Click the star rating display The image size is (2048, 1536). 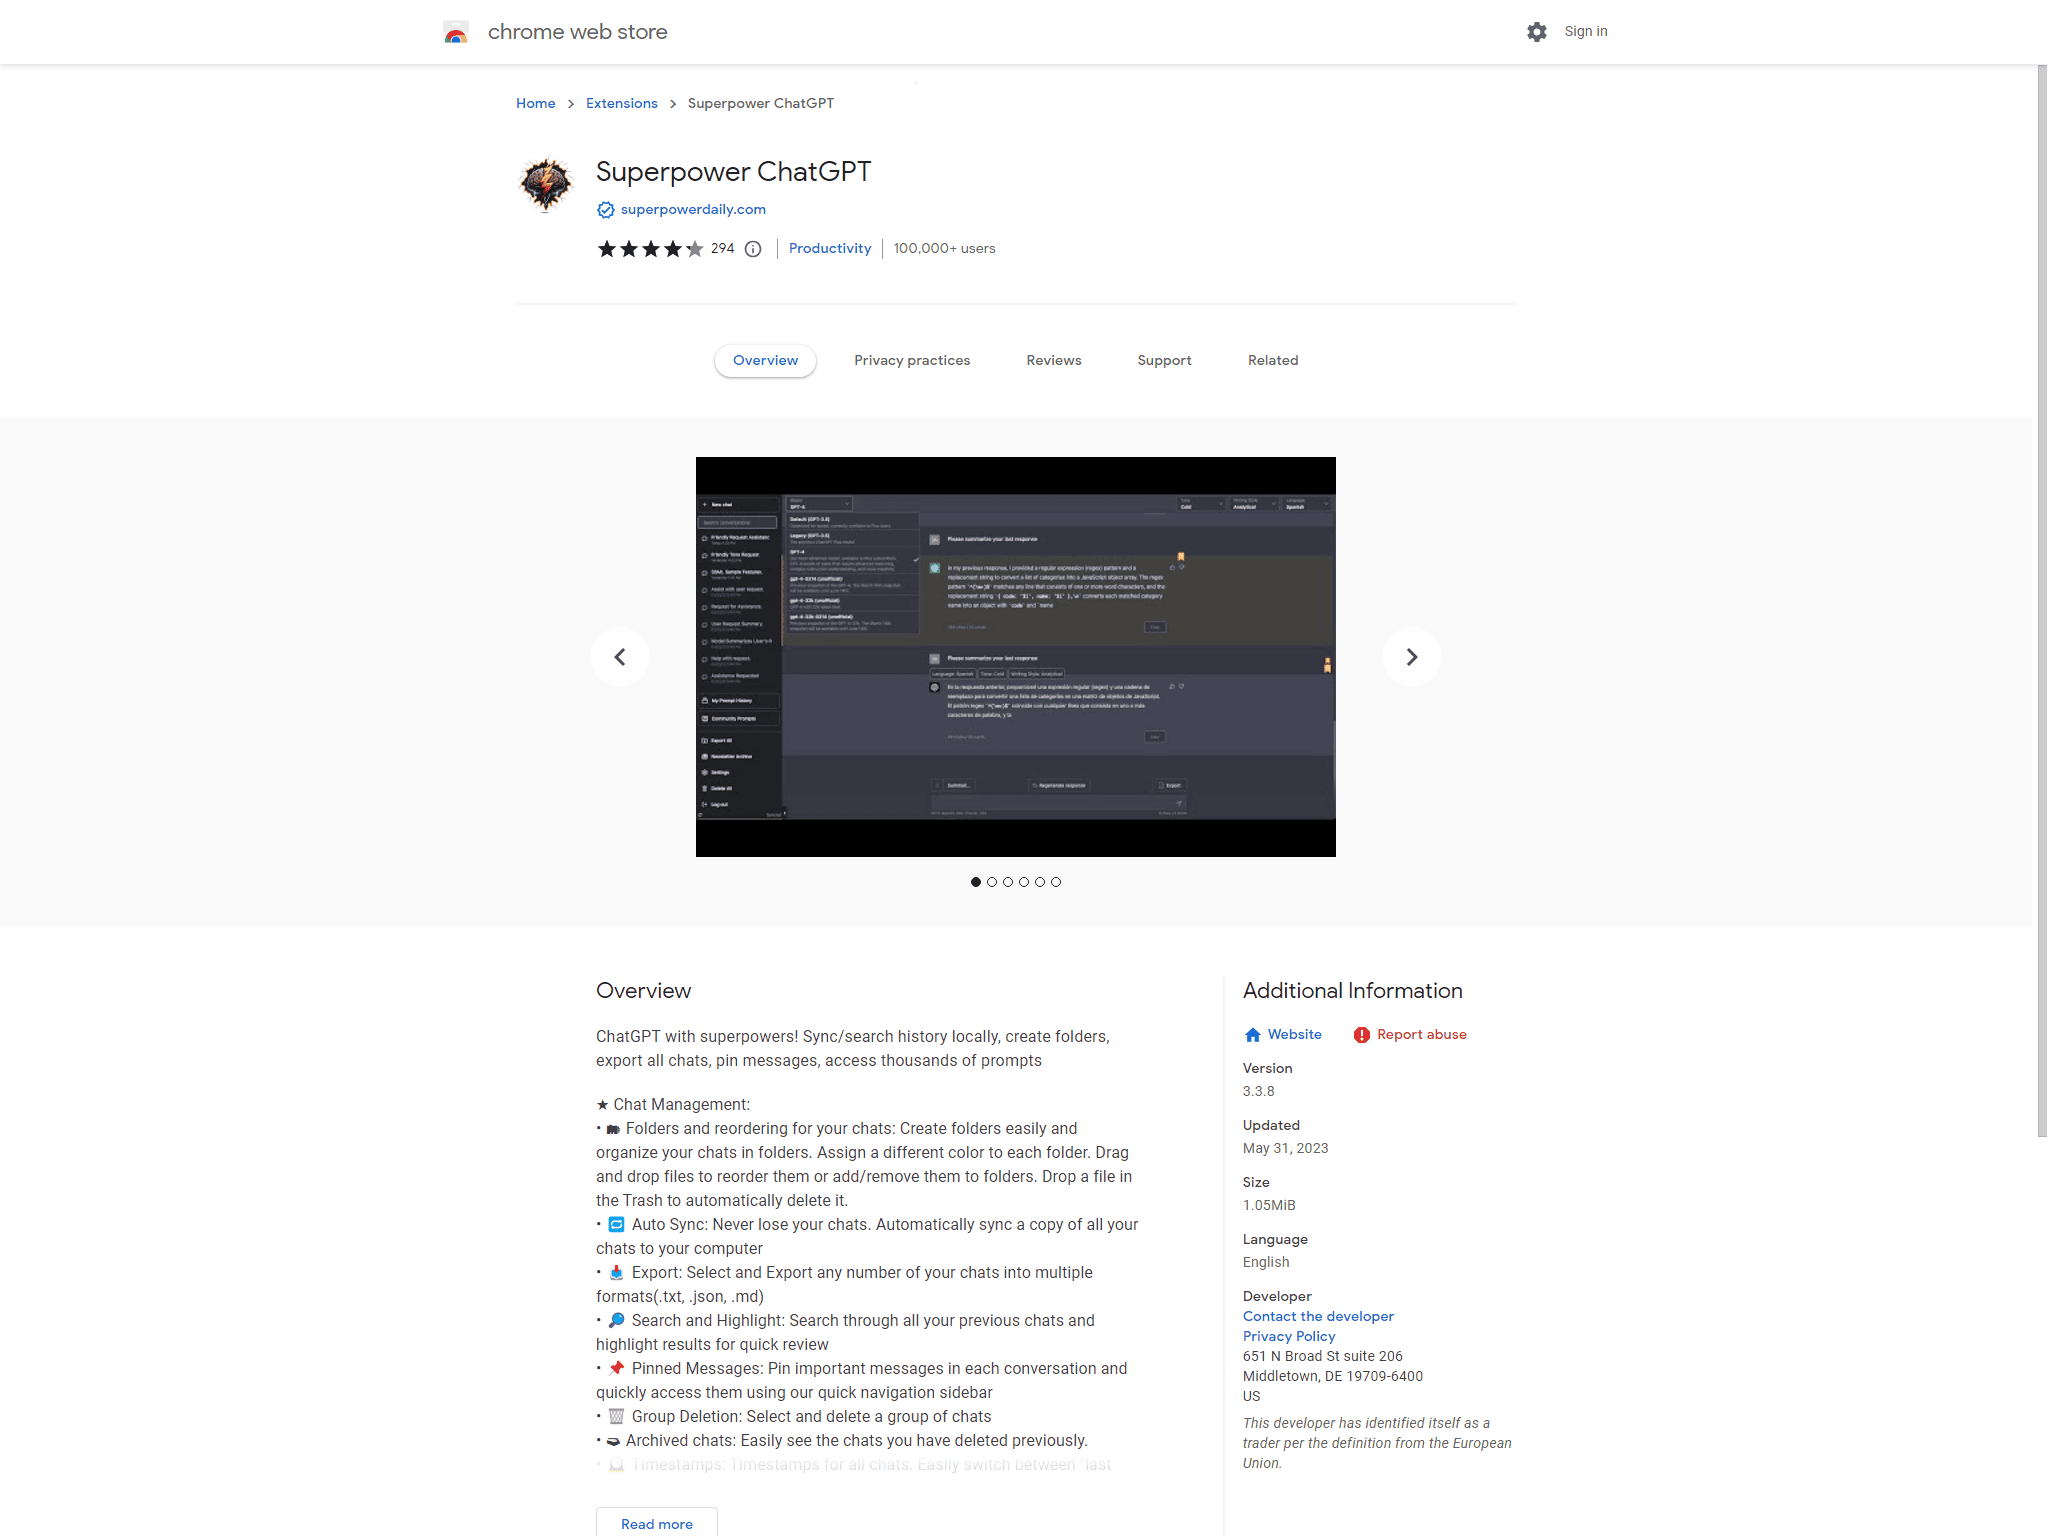(x=650, y=249)
